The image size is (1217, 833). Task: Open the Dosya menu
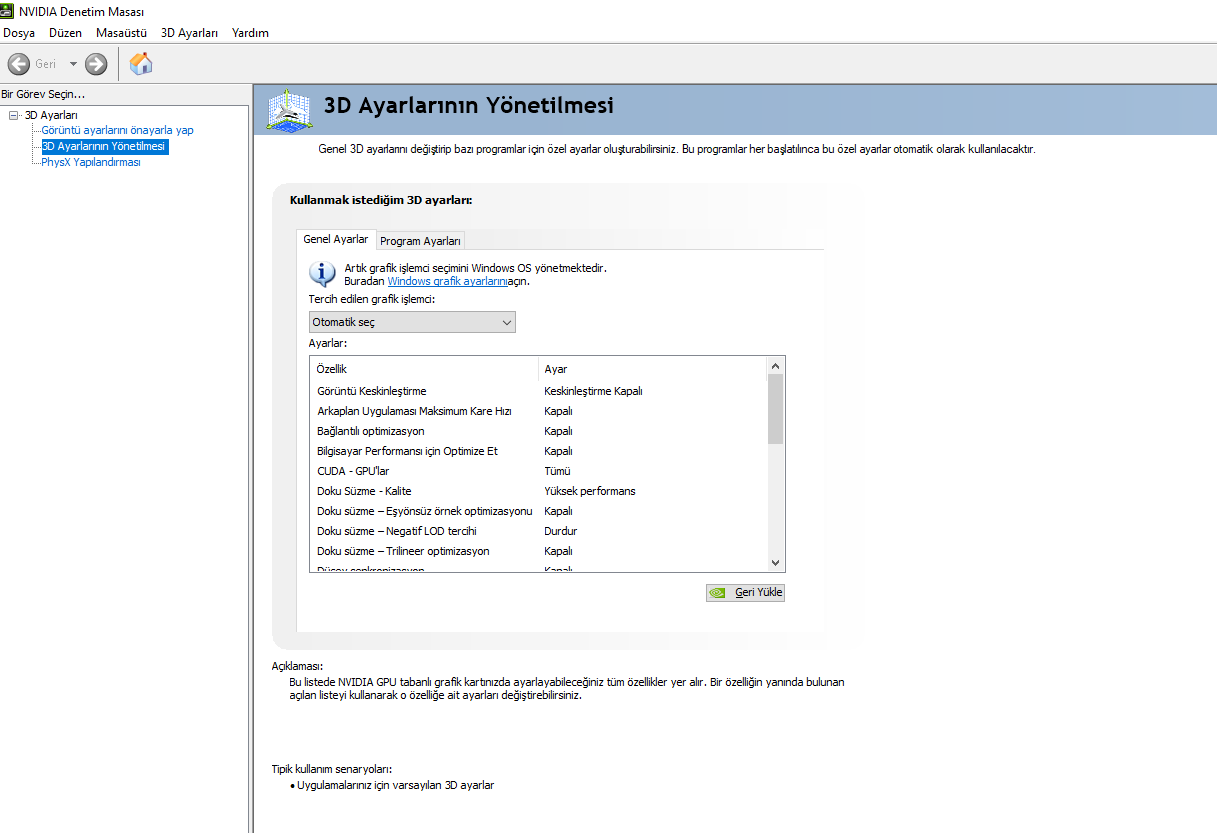(19, 33)
